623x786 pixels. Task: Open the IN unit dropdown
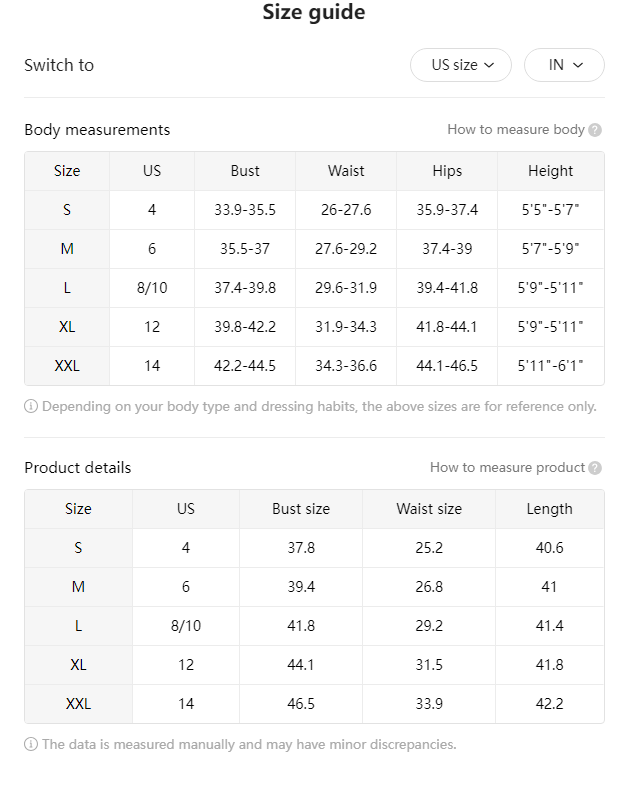[x=564, y=65]
